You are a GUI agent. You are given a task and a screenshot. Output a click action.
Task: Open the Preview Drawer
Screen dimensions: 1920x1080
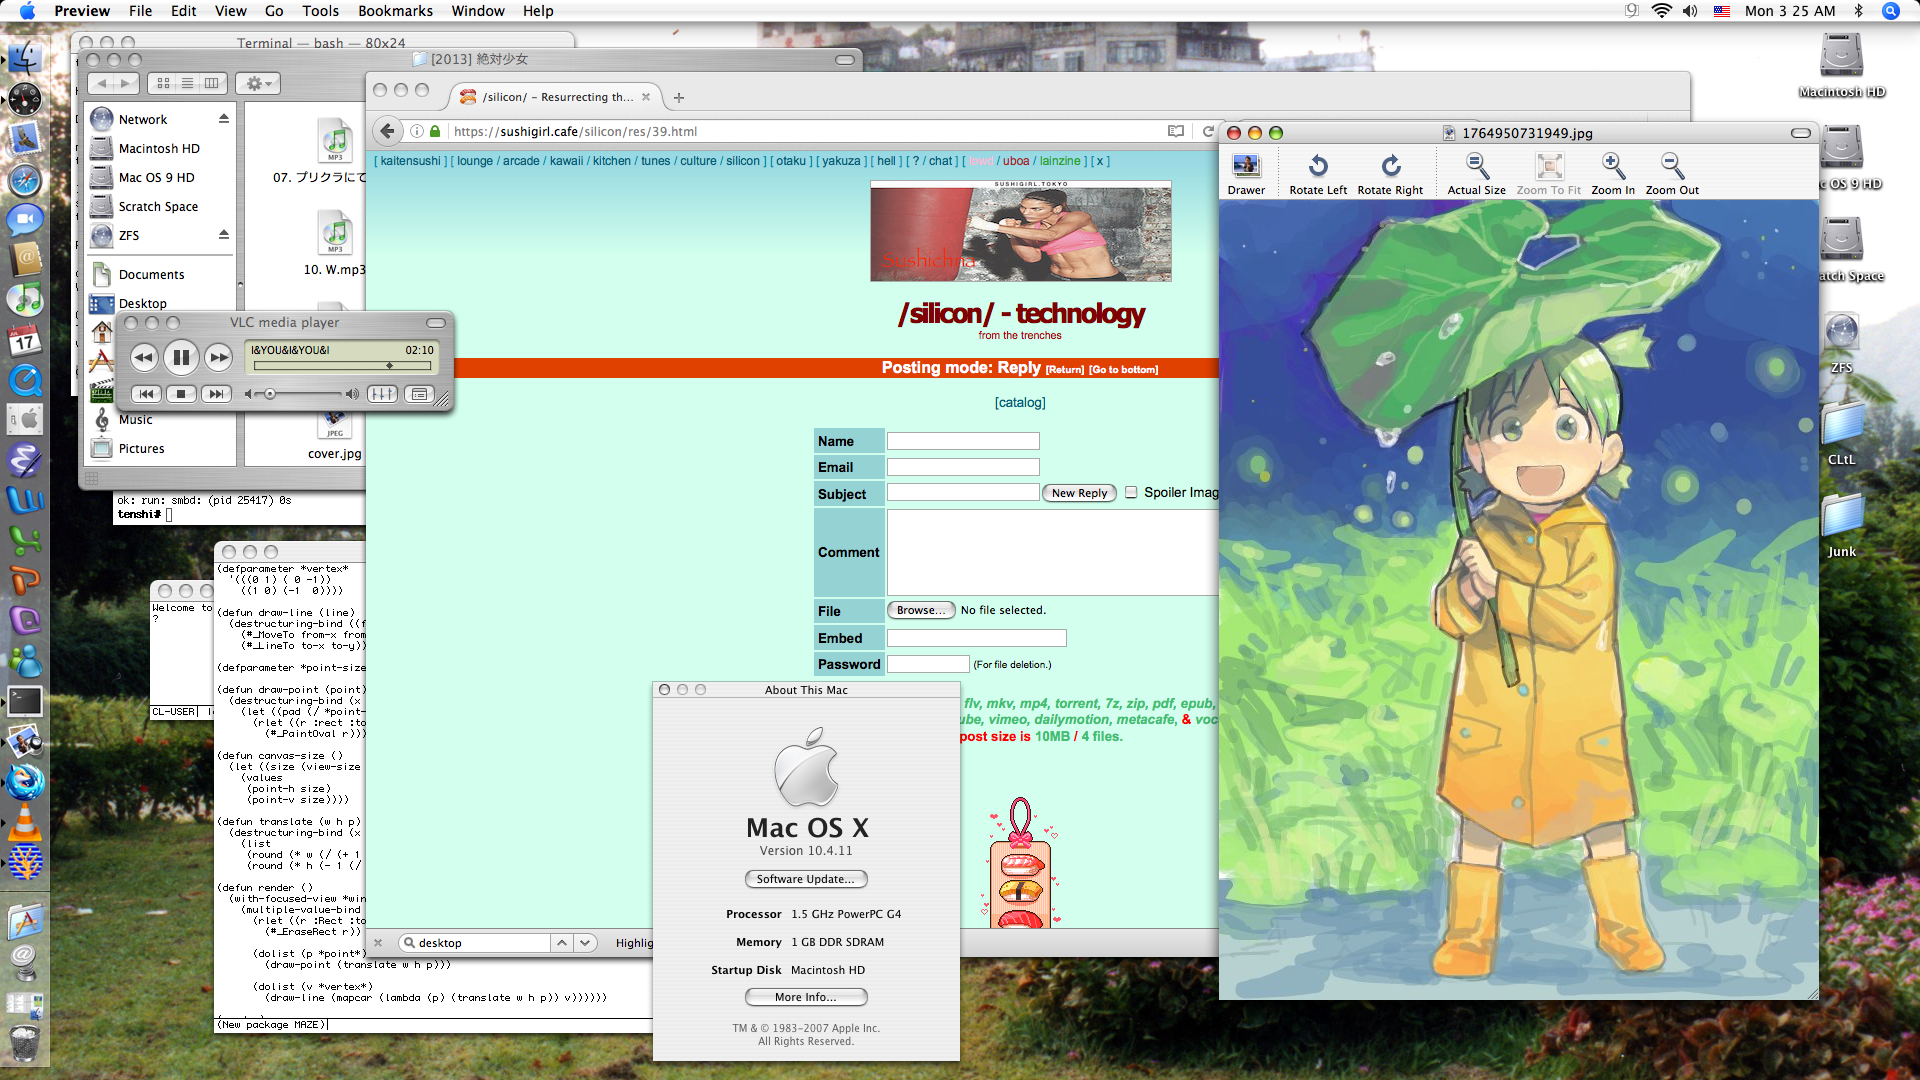[x=1246, y=173]
